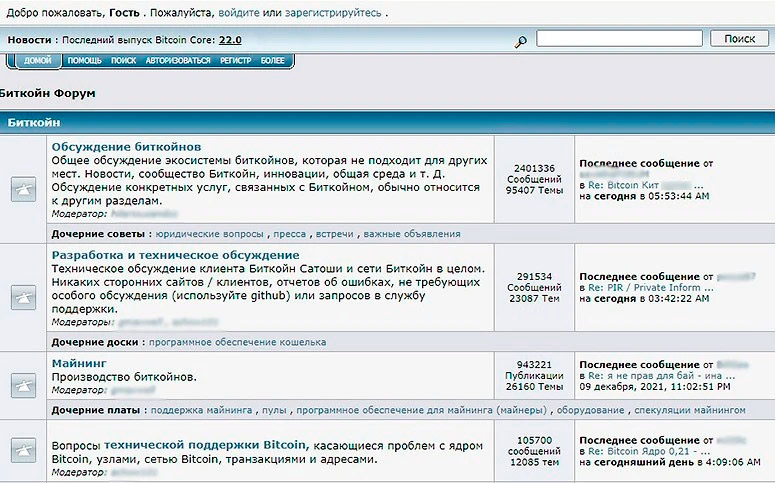Open the ДОМОЙ menu tab
This screenshot has height=483, width=775.
click(38, 60)
